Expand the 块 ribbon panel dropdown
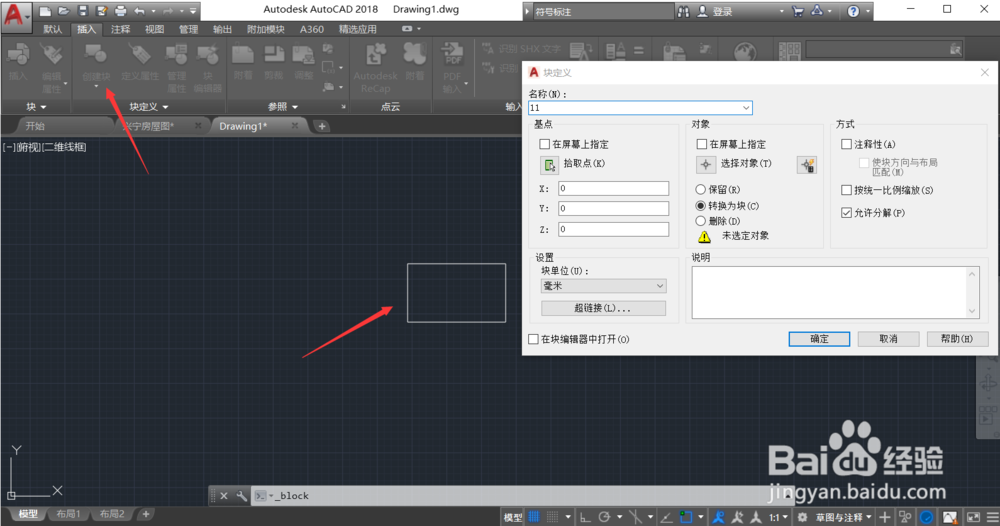 coord(43,107)
